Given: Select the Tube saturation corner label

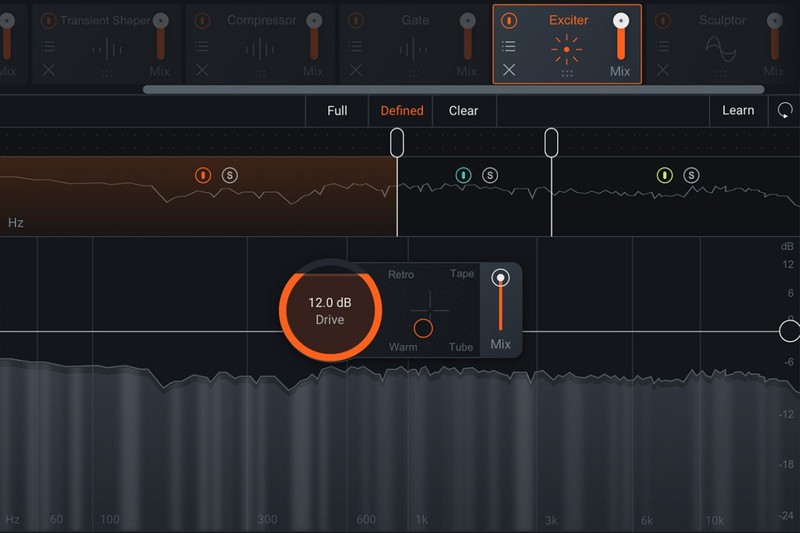Looking at the screenshot, I should 461,347.
